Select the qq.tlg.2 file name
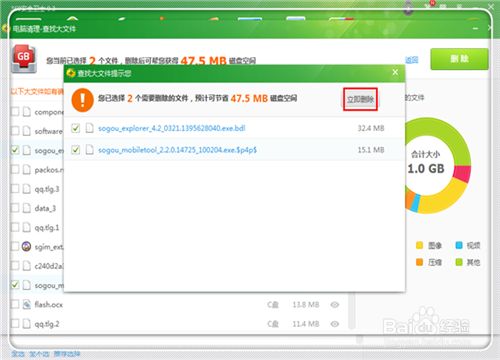500x360 pixels. click(x=47, y=324)
